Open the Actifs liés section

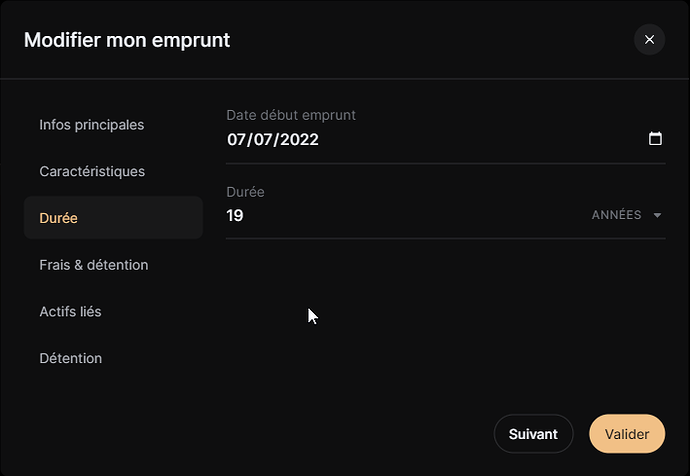coord(70,311)
